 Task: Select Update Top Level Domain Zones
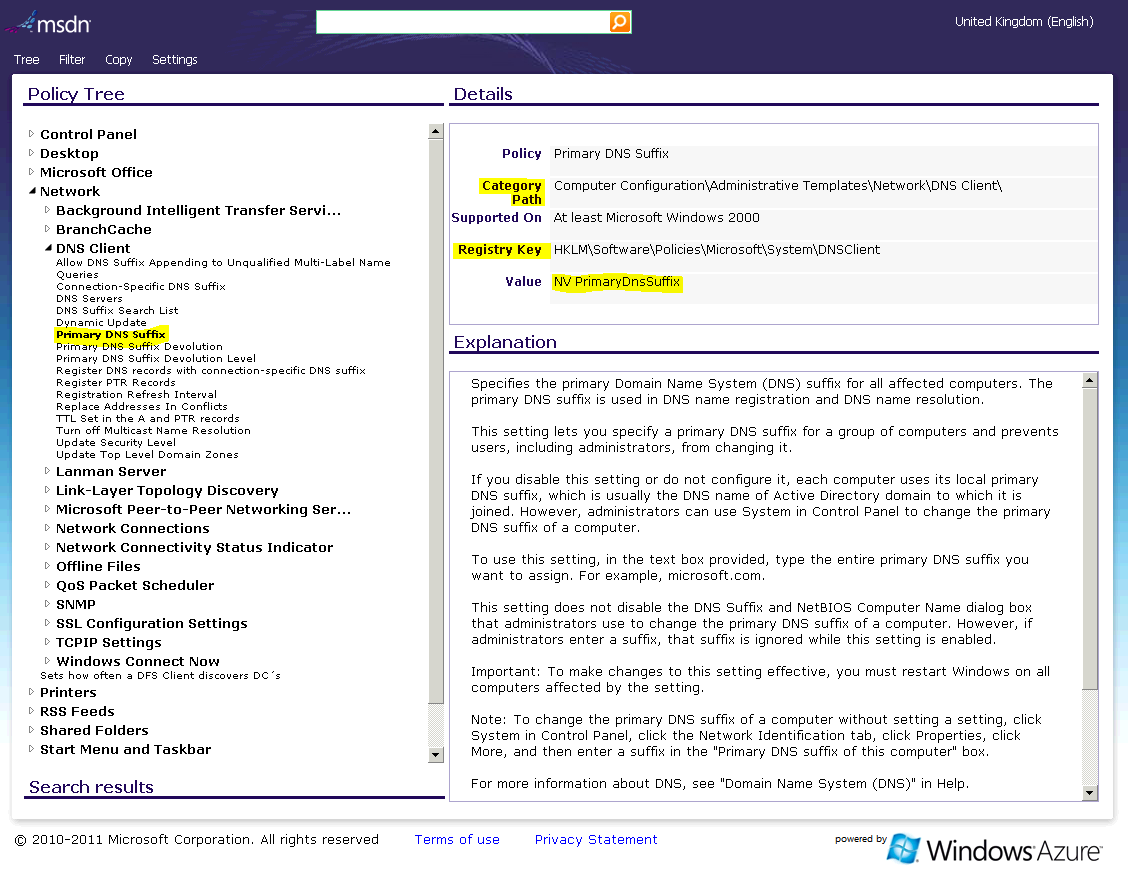pyautogui.click(x=147, y=455)
